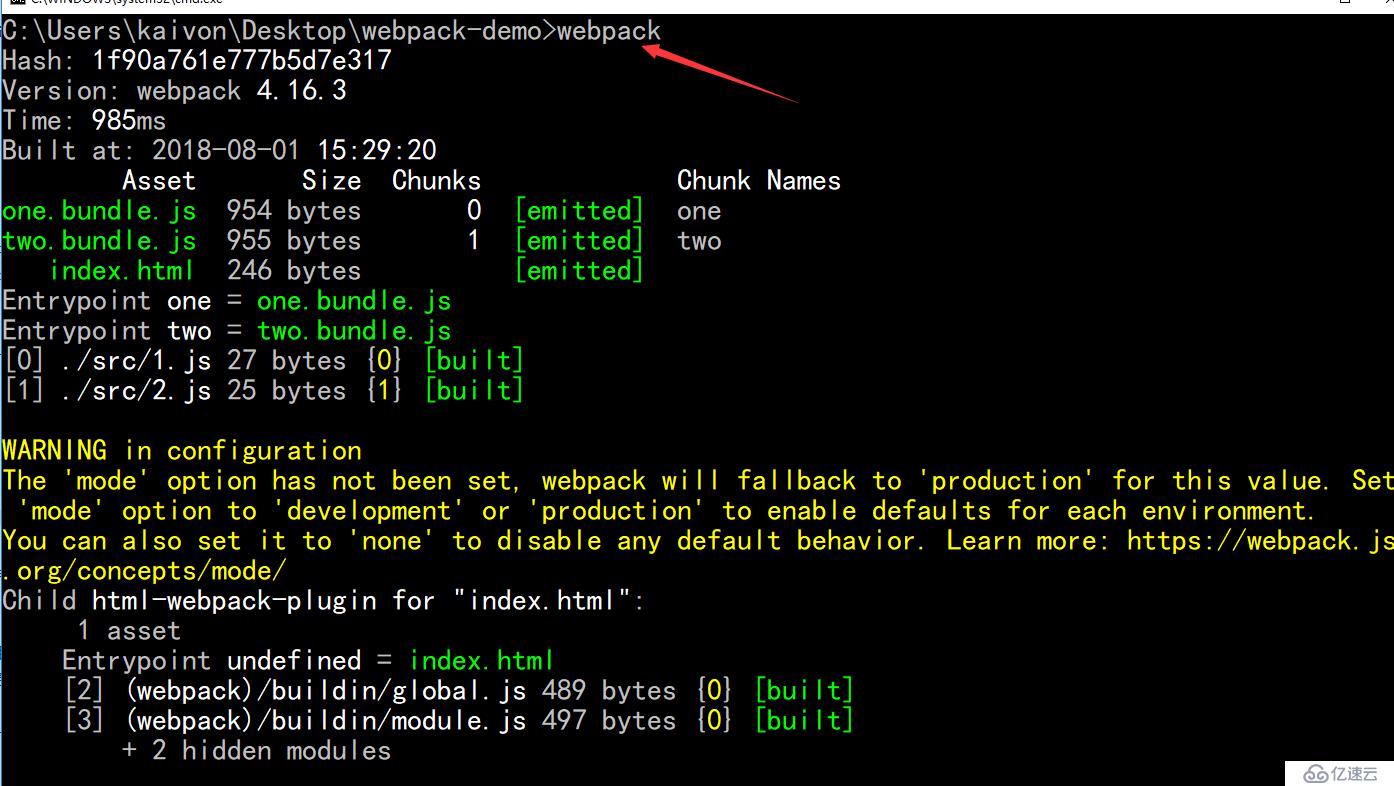The image size is (1394, 786).
Task: Click '[emitted]' in the one.bundle.js row
Action: tap(579, 211)
